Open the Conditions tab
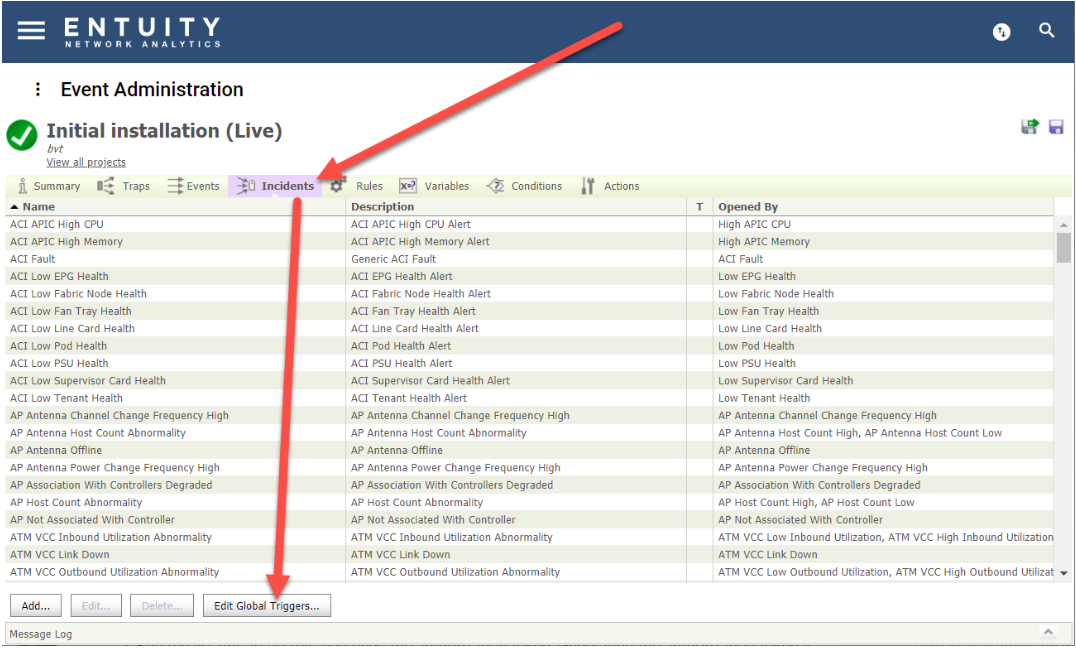1076x650 pixels. tap(524, 186)
